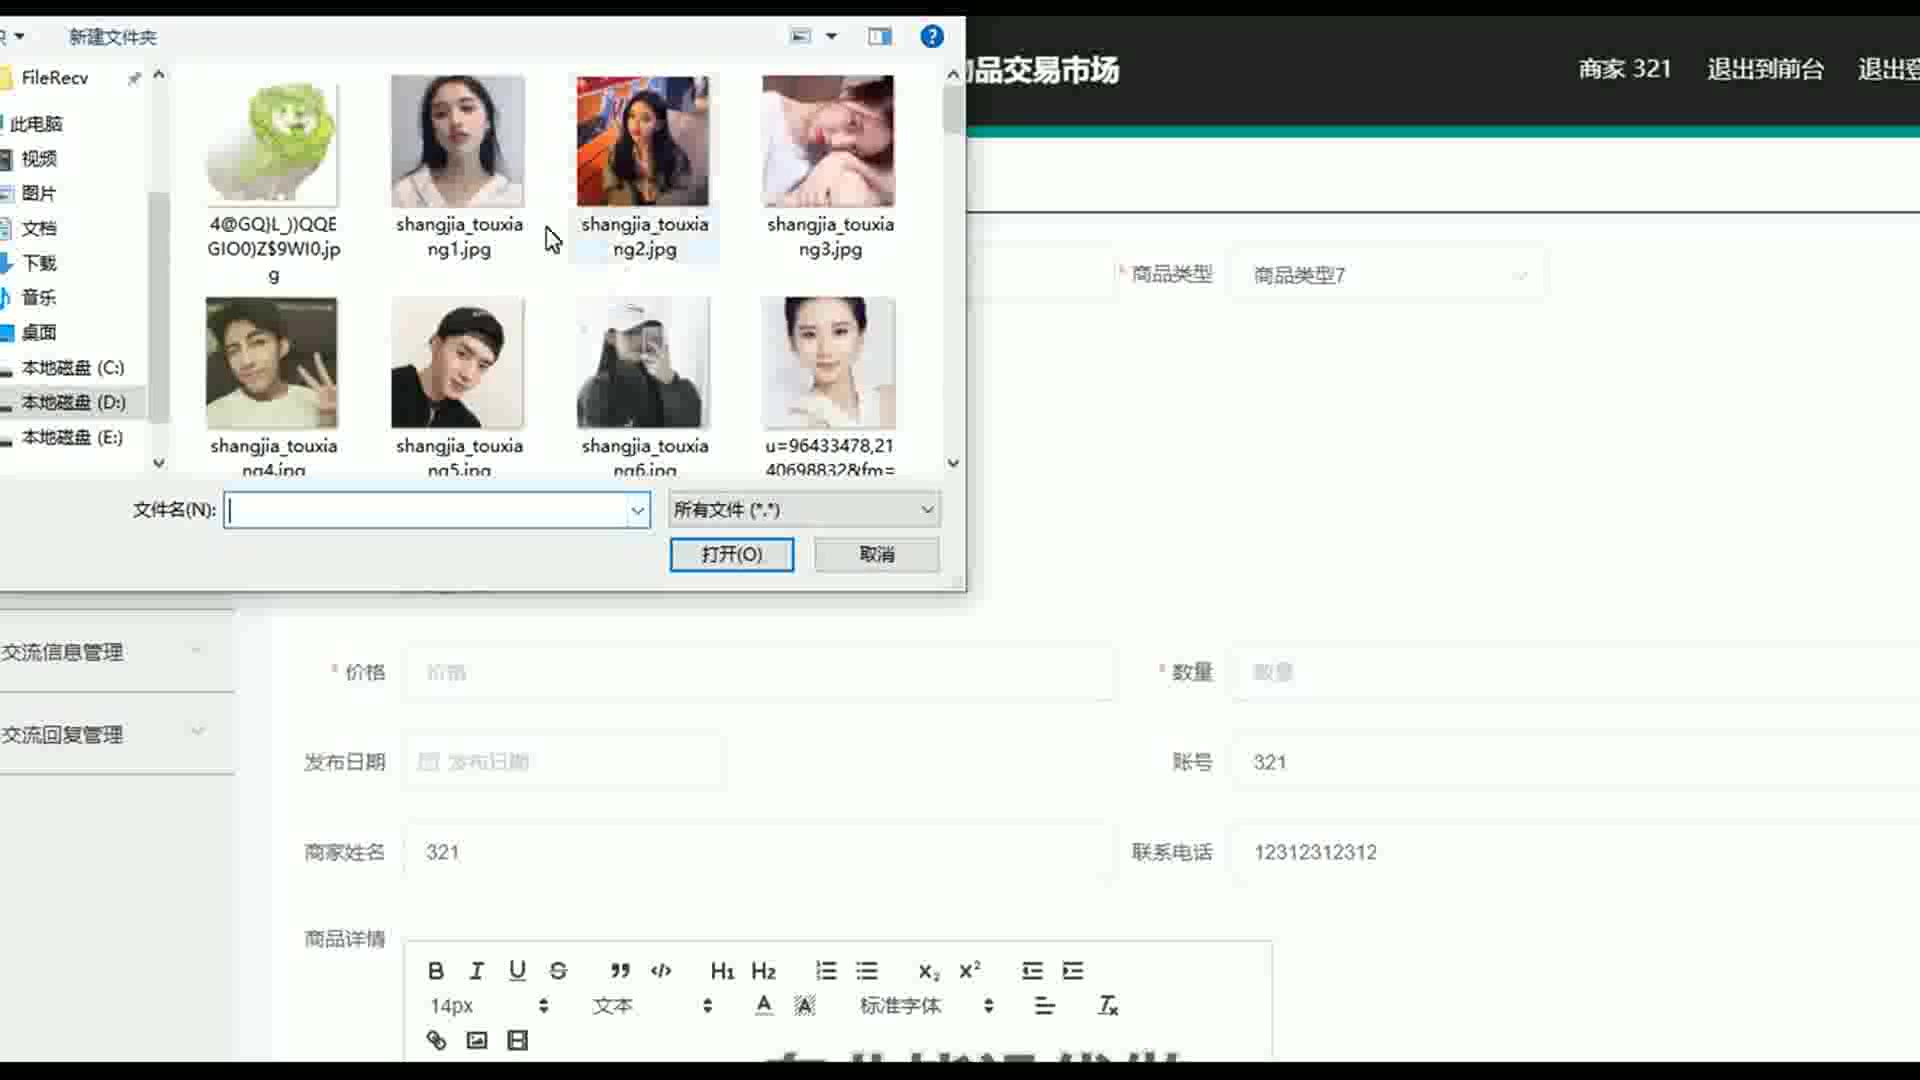Clear text formatting in the editor

point(1108,1005)
